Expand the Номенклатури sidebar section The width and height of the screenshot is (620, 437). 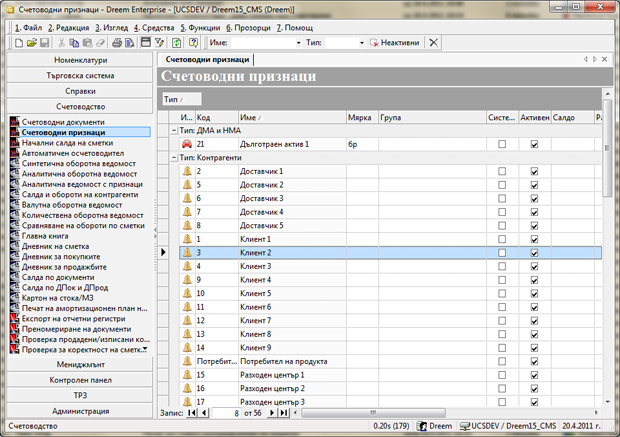coord(80,60)
